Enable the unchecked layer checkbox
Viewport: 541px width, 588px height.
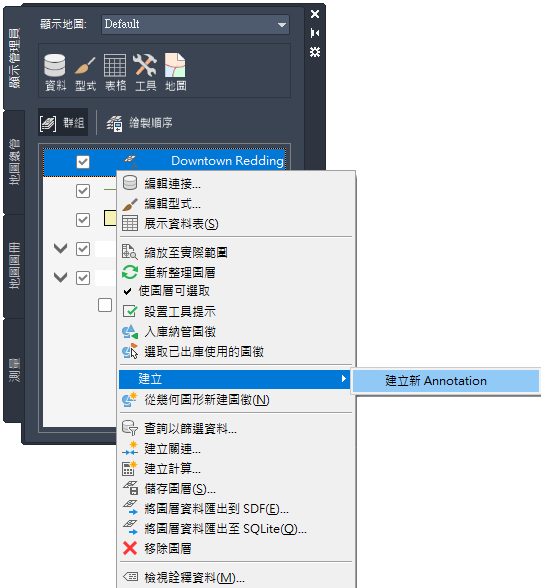tap(105, 305)
